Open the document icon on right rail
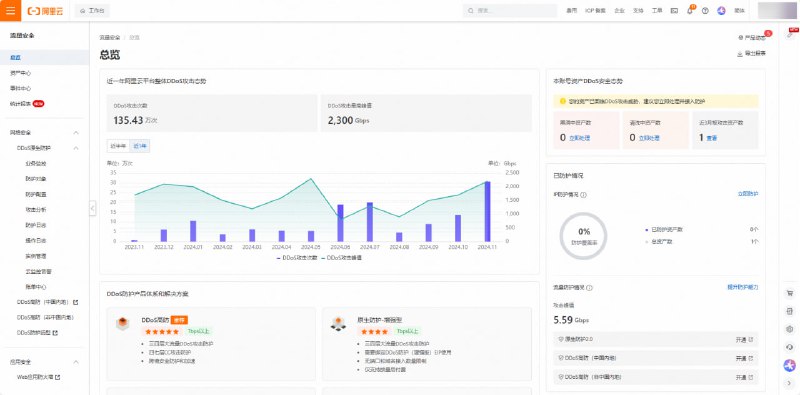 (x=790, y=311)
